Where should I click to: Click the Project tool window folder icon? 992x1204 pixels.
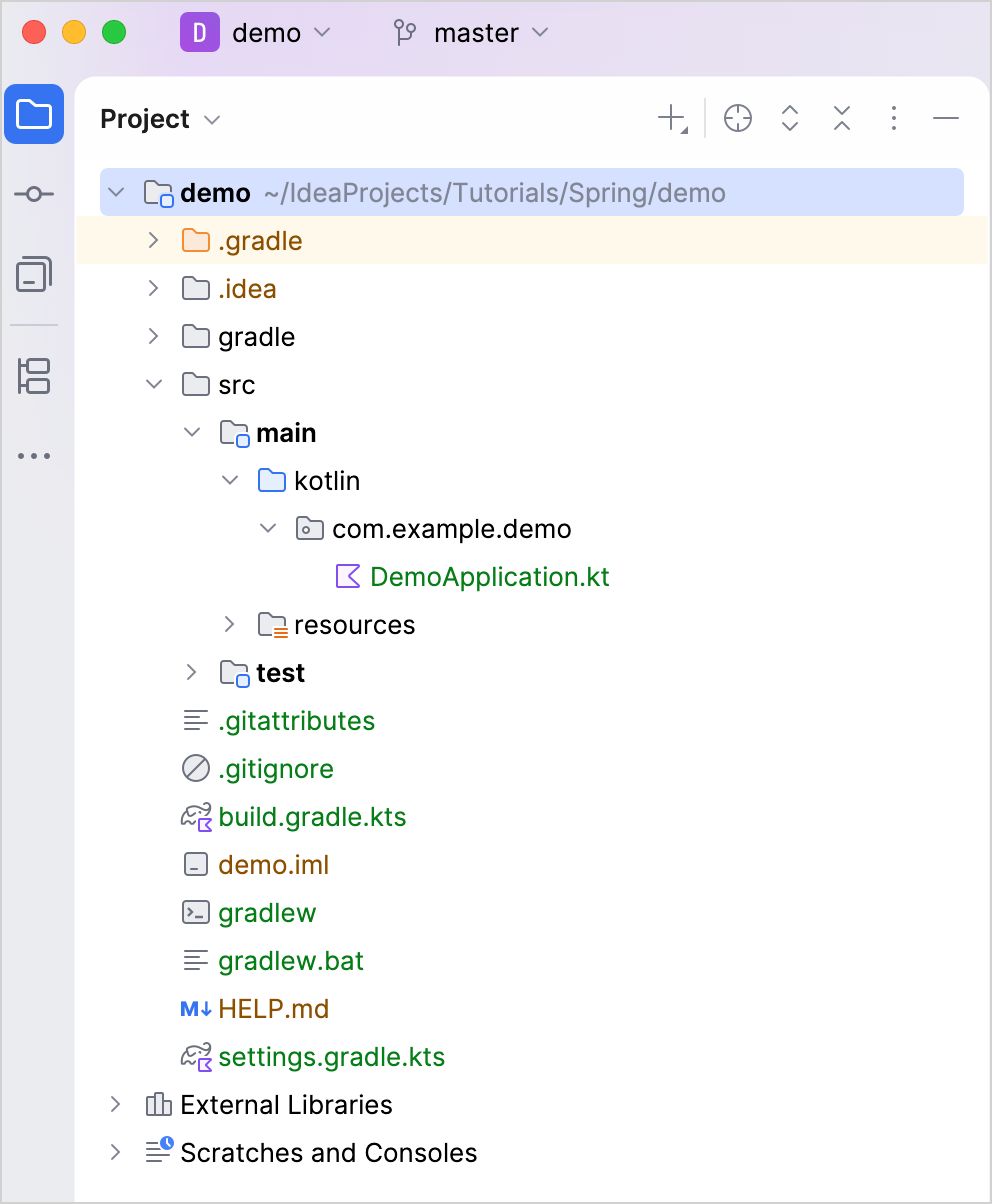point(34,114)
